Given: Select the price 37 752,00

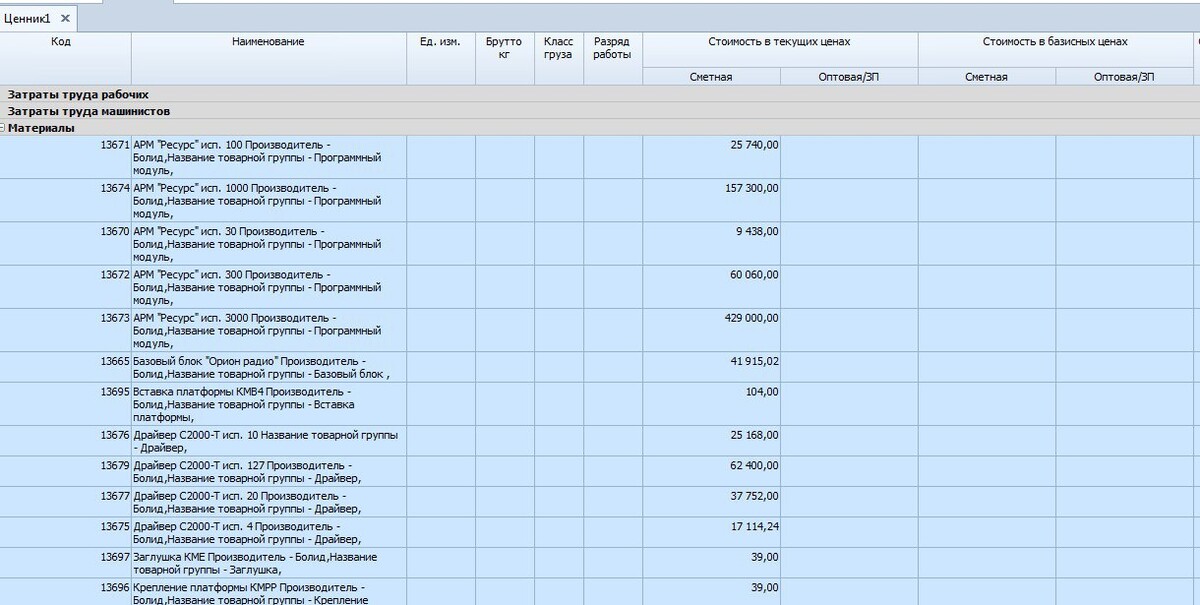Looking at the screenshot, I should 755,496.
